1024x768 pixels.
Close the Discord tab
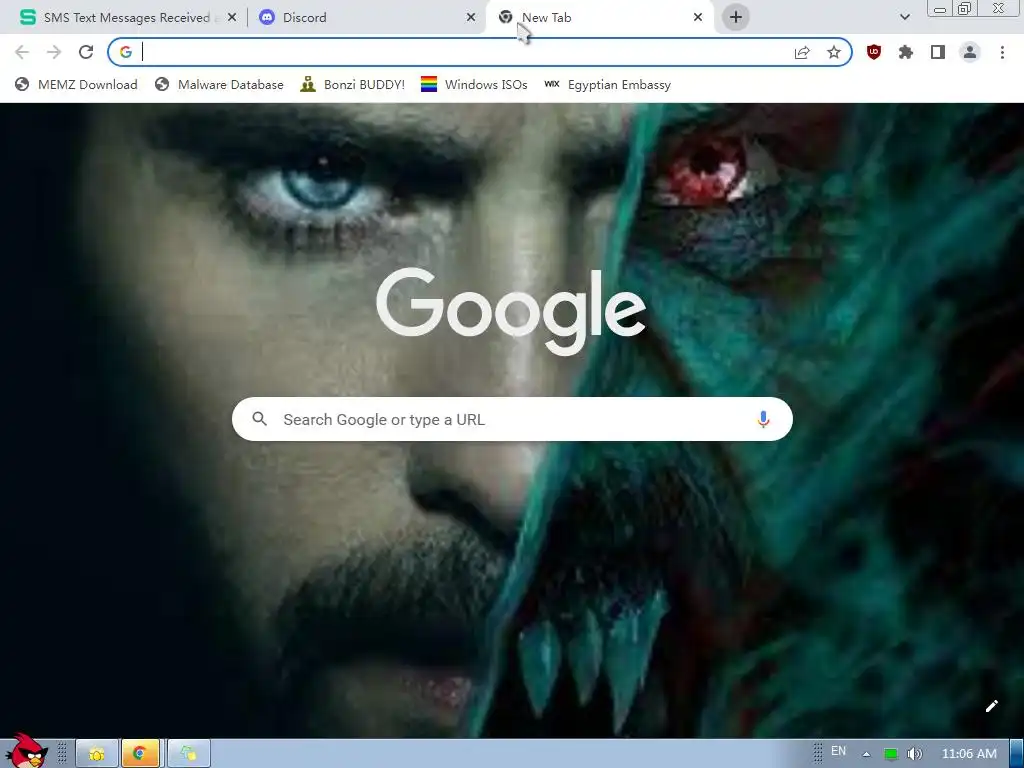point(471,18)
